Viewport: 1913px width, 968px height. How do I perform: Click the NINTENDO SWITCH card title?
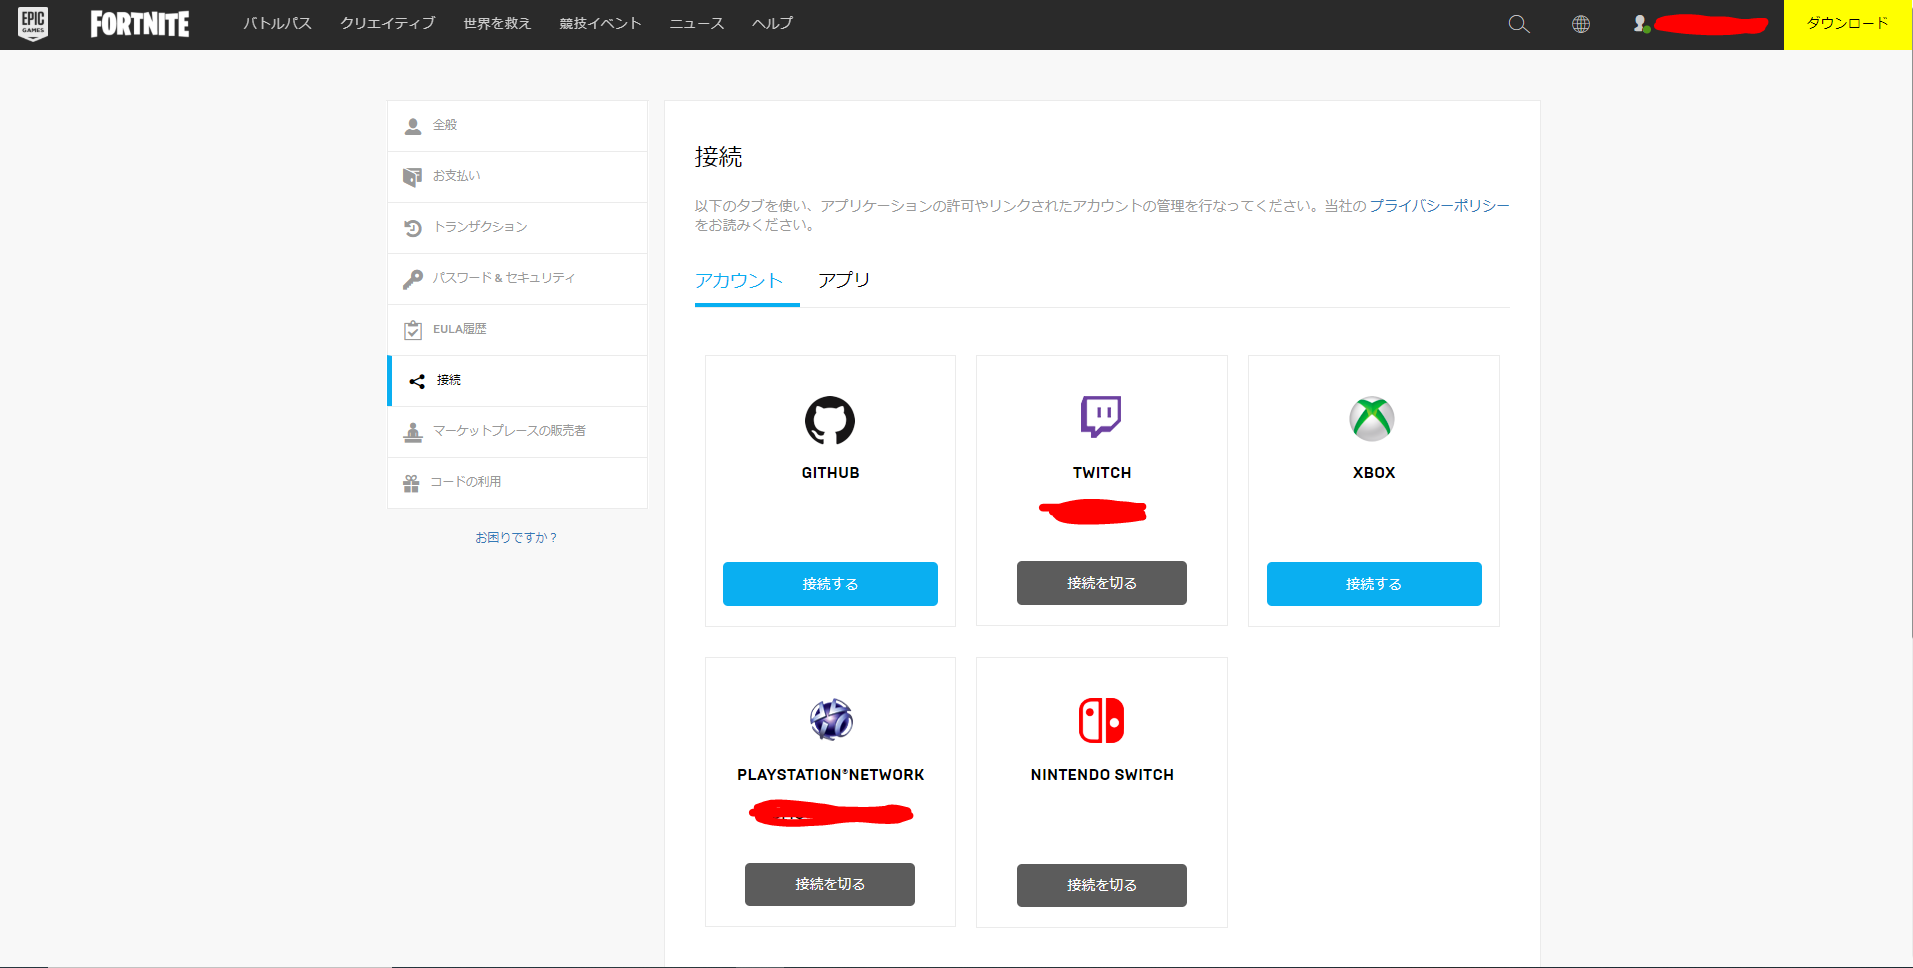1102,775
